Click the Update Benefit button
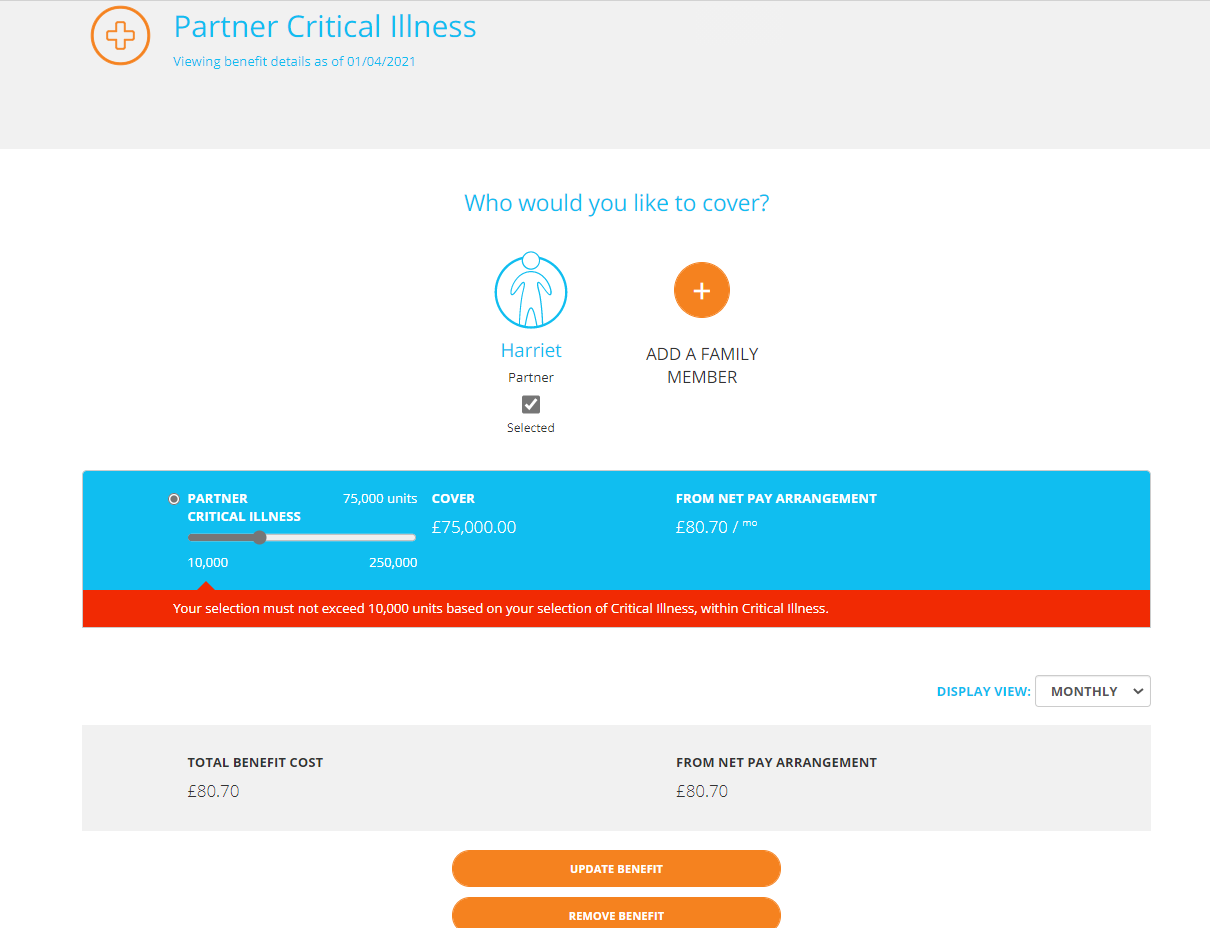 pos(616,869)
